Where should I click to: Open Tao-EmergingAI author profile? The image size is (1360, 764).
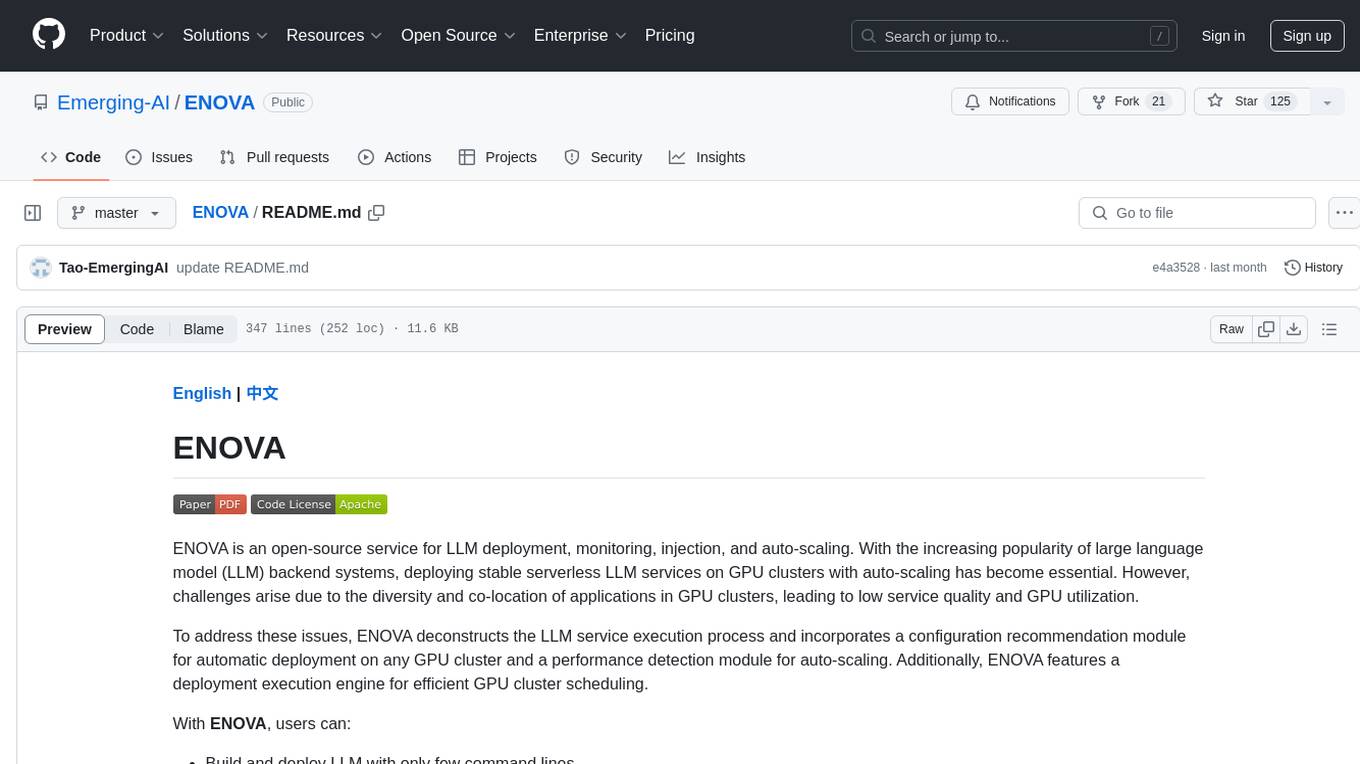pyautogui.click(x=113, y=268)
